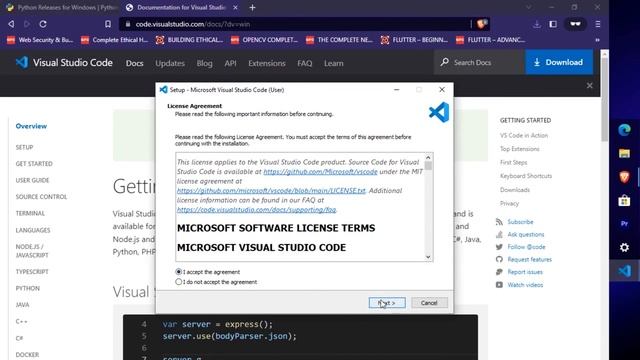Screen dimensions: 640x360
Task: Toggle the browser sidebar panel icon
Action: coord(553,24)
